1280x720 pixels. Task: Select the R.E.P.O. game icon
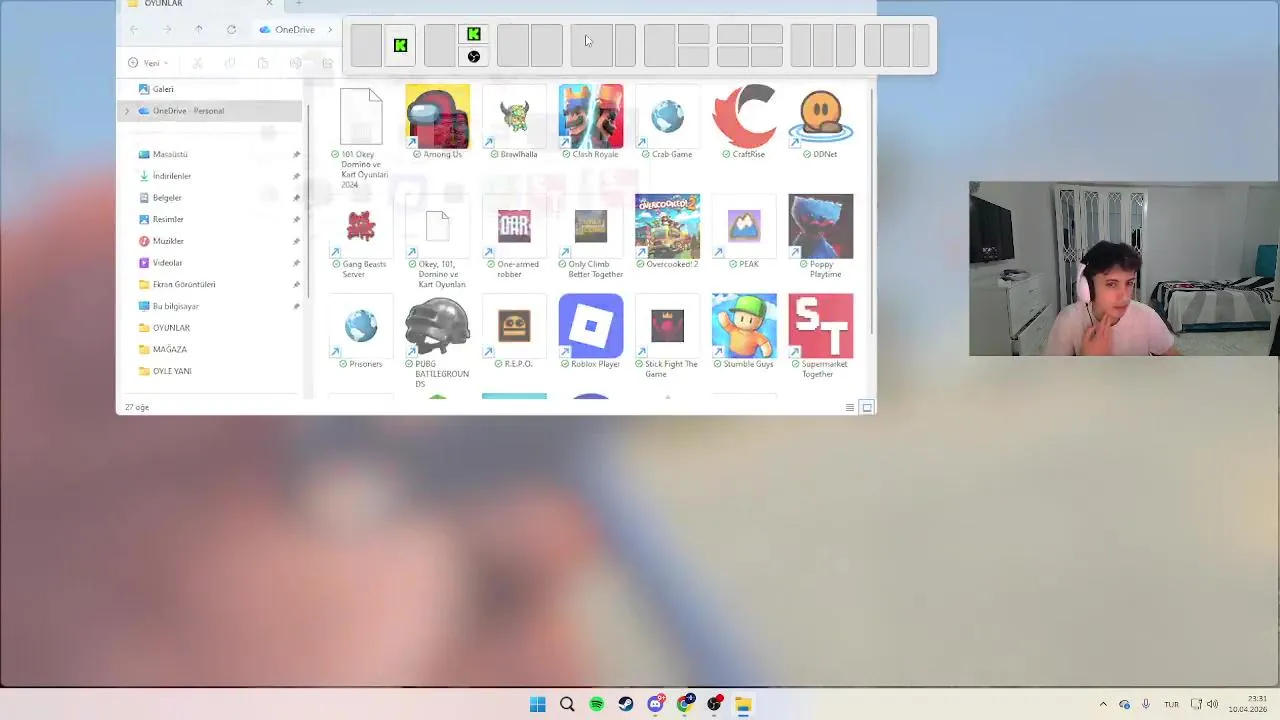[x=514, y=332]
